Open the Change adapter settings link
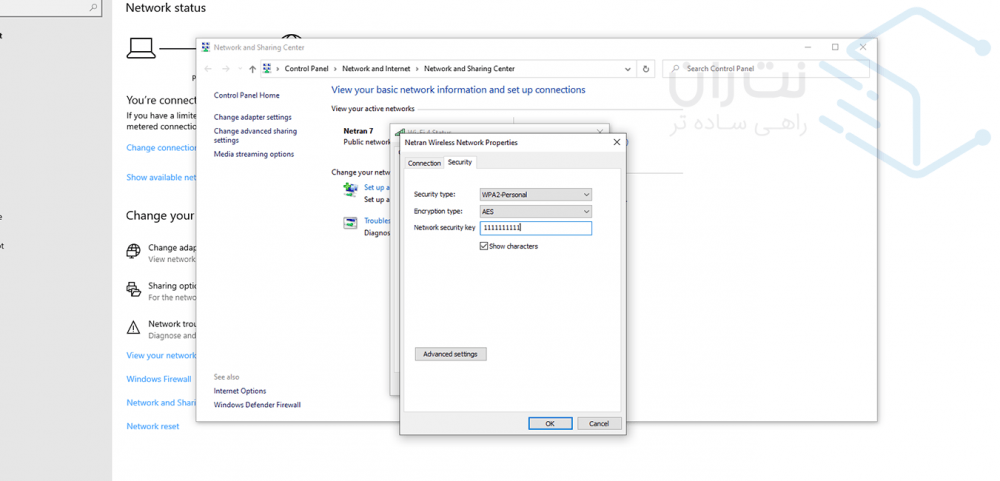The image size is (1000, 481). click(x=252, y=117)
